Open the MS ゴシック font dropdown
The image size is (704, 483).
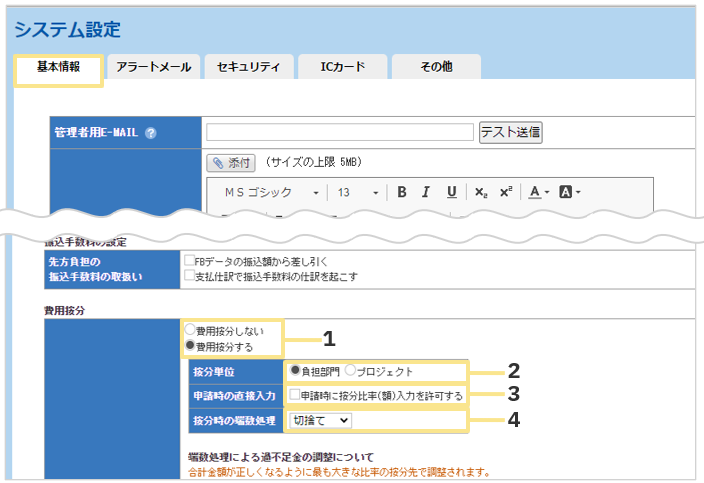(270, 192)
